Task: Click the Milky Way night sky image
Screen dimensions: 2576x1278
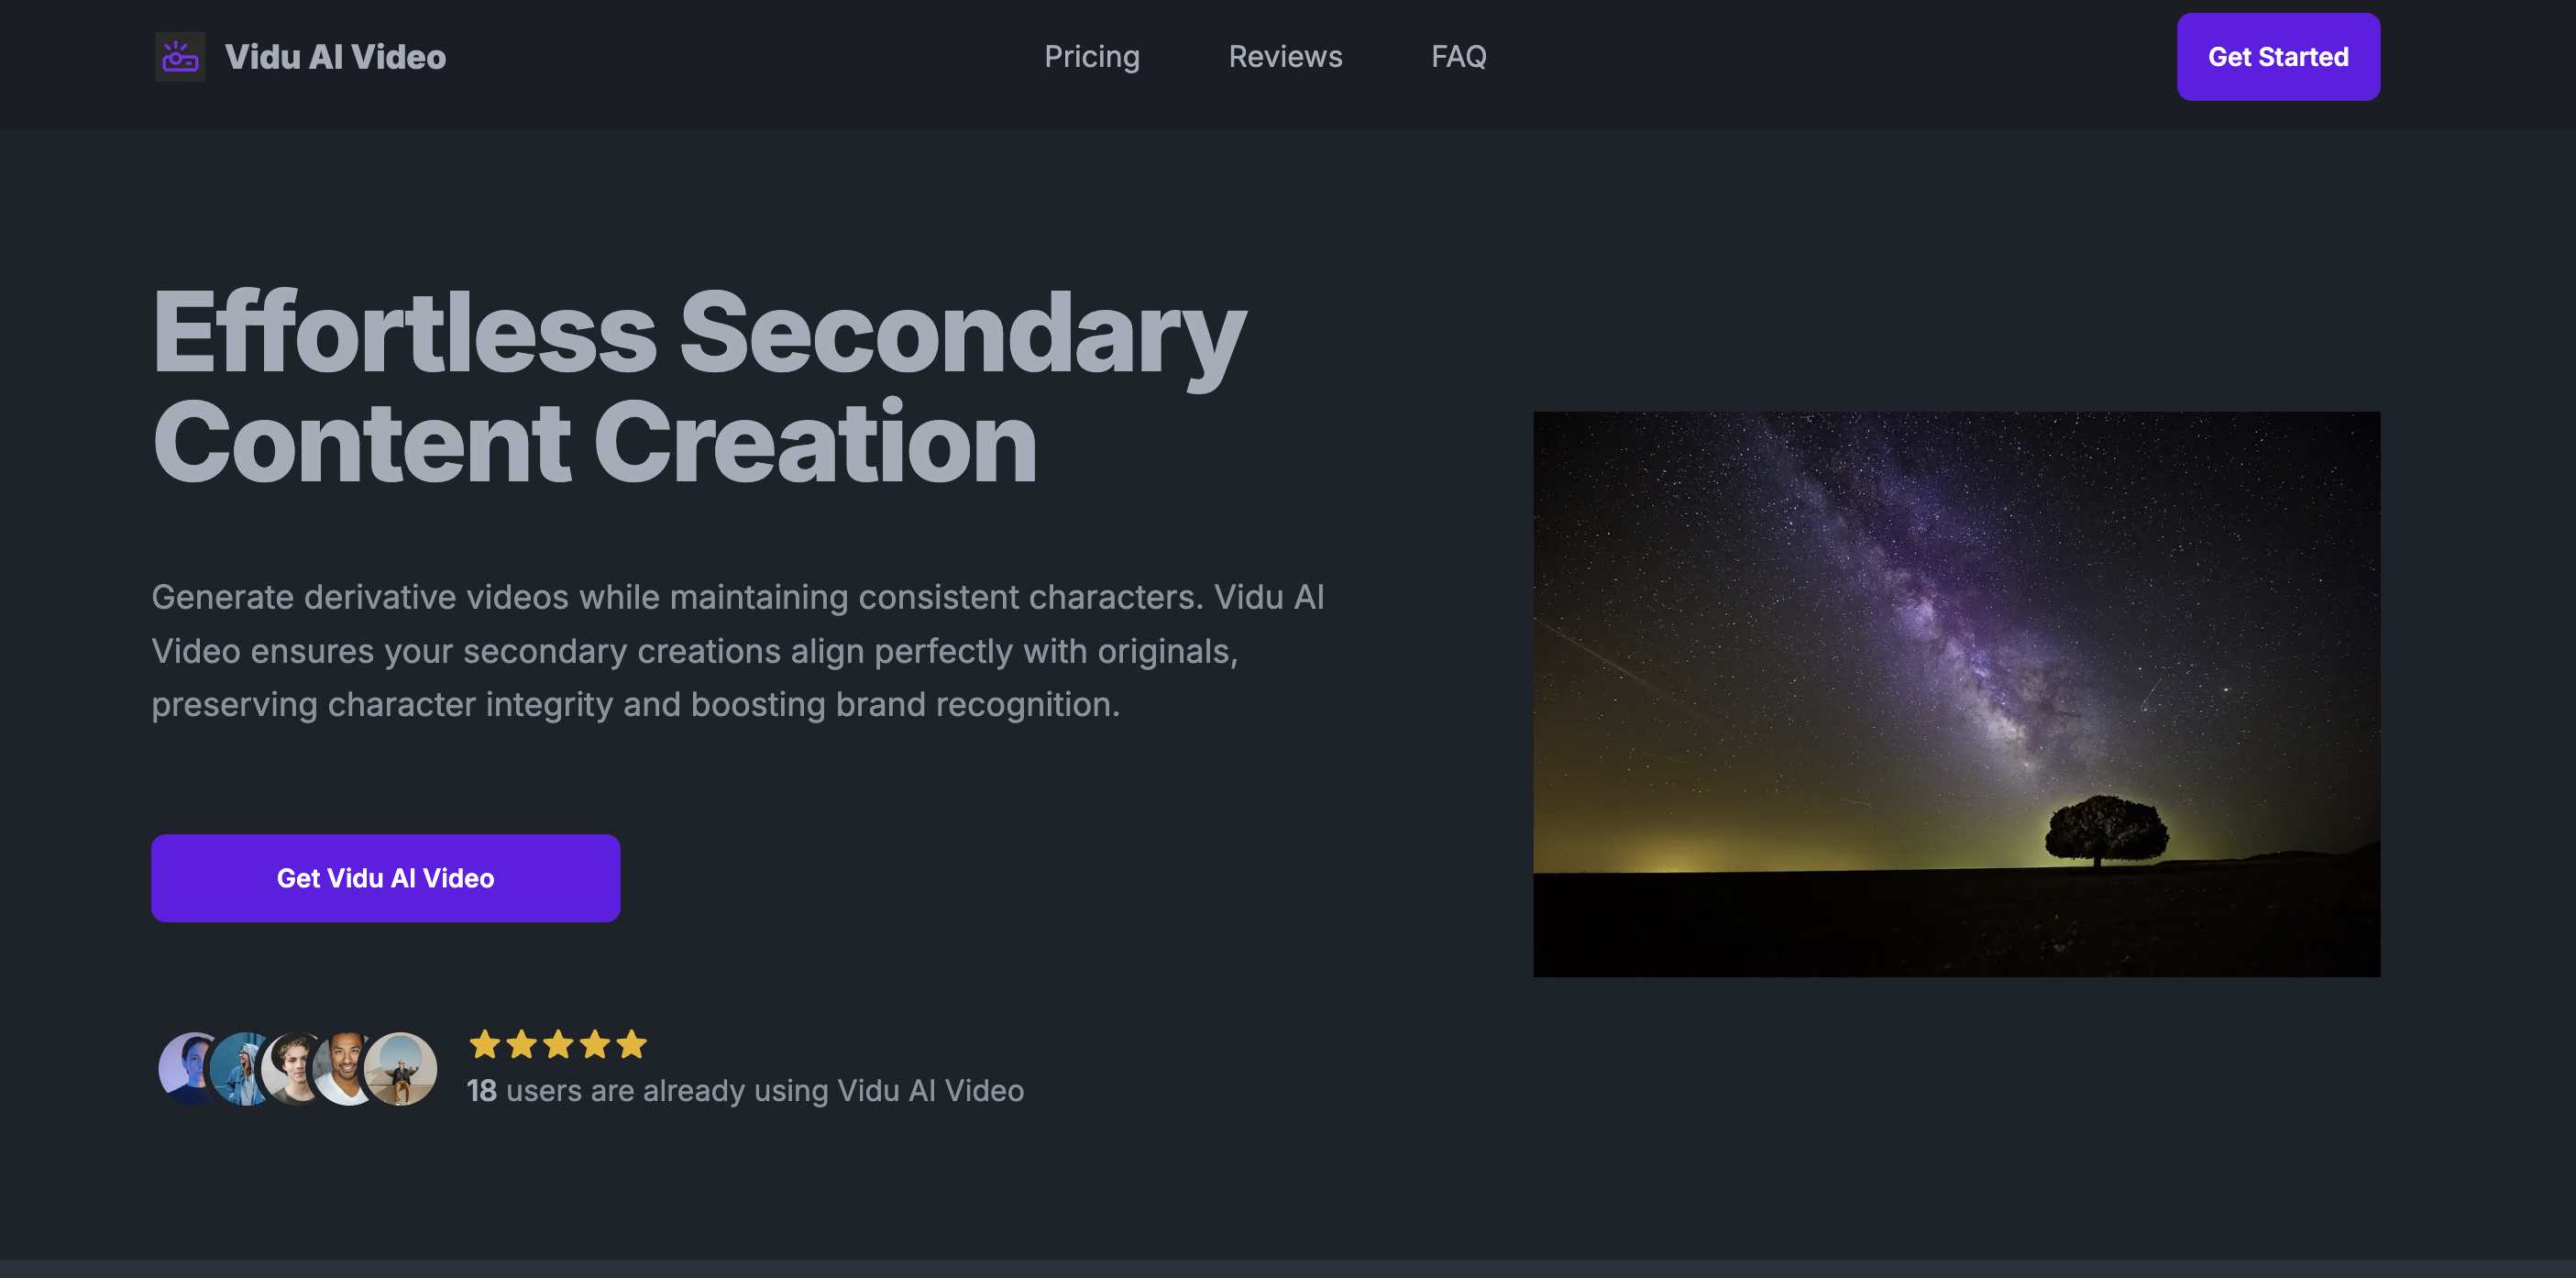Action: 1956,694
